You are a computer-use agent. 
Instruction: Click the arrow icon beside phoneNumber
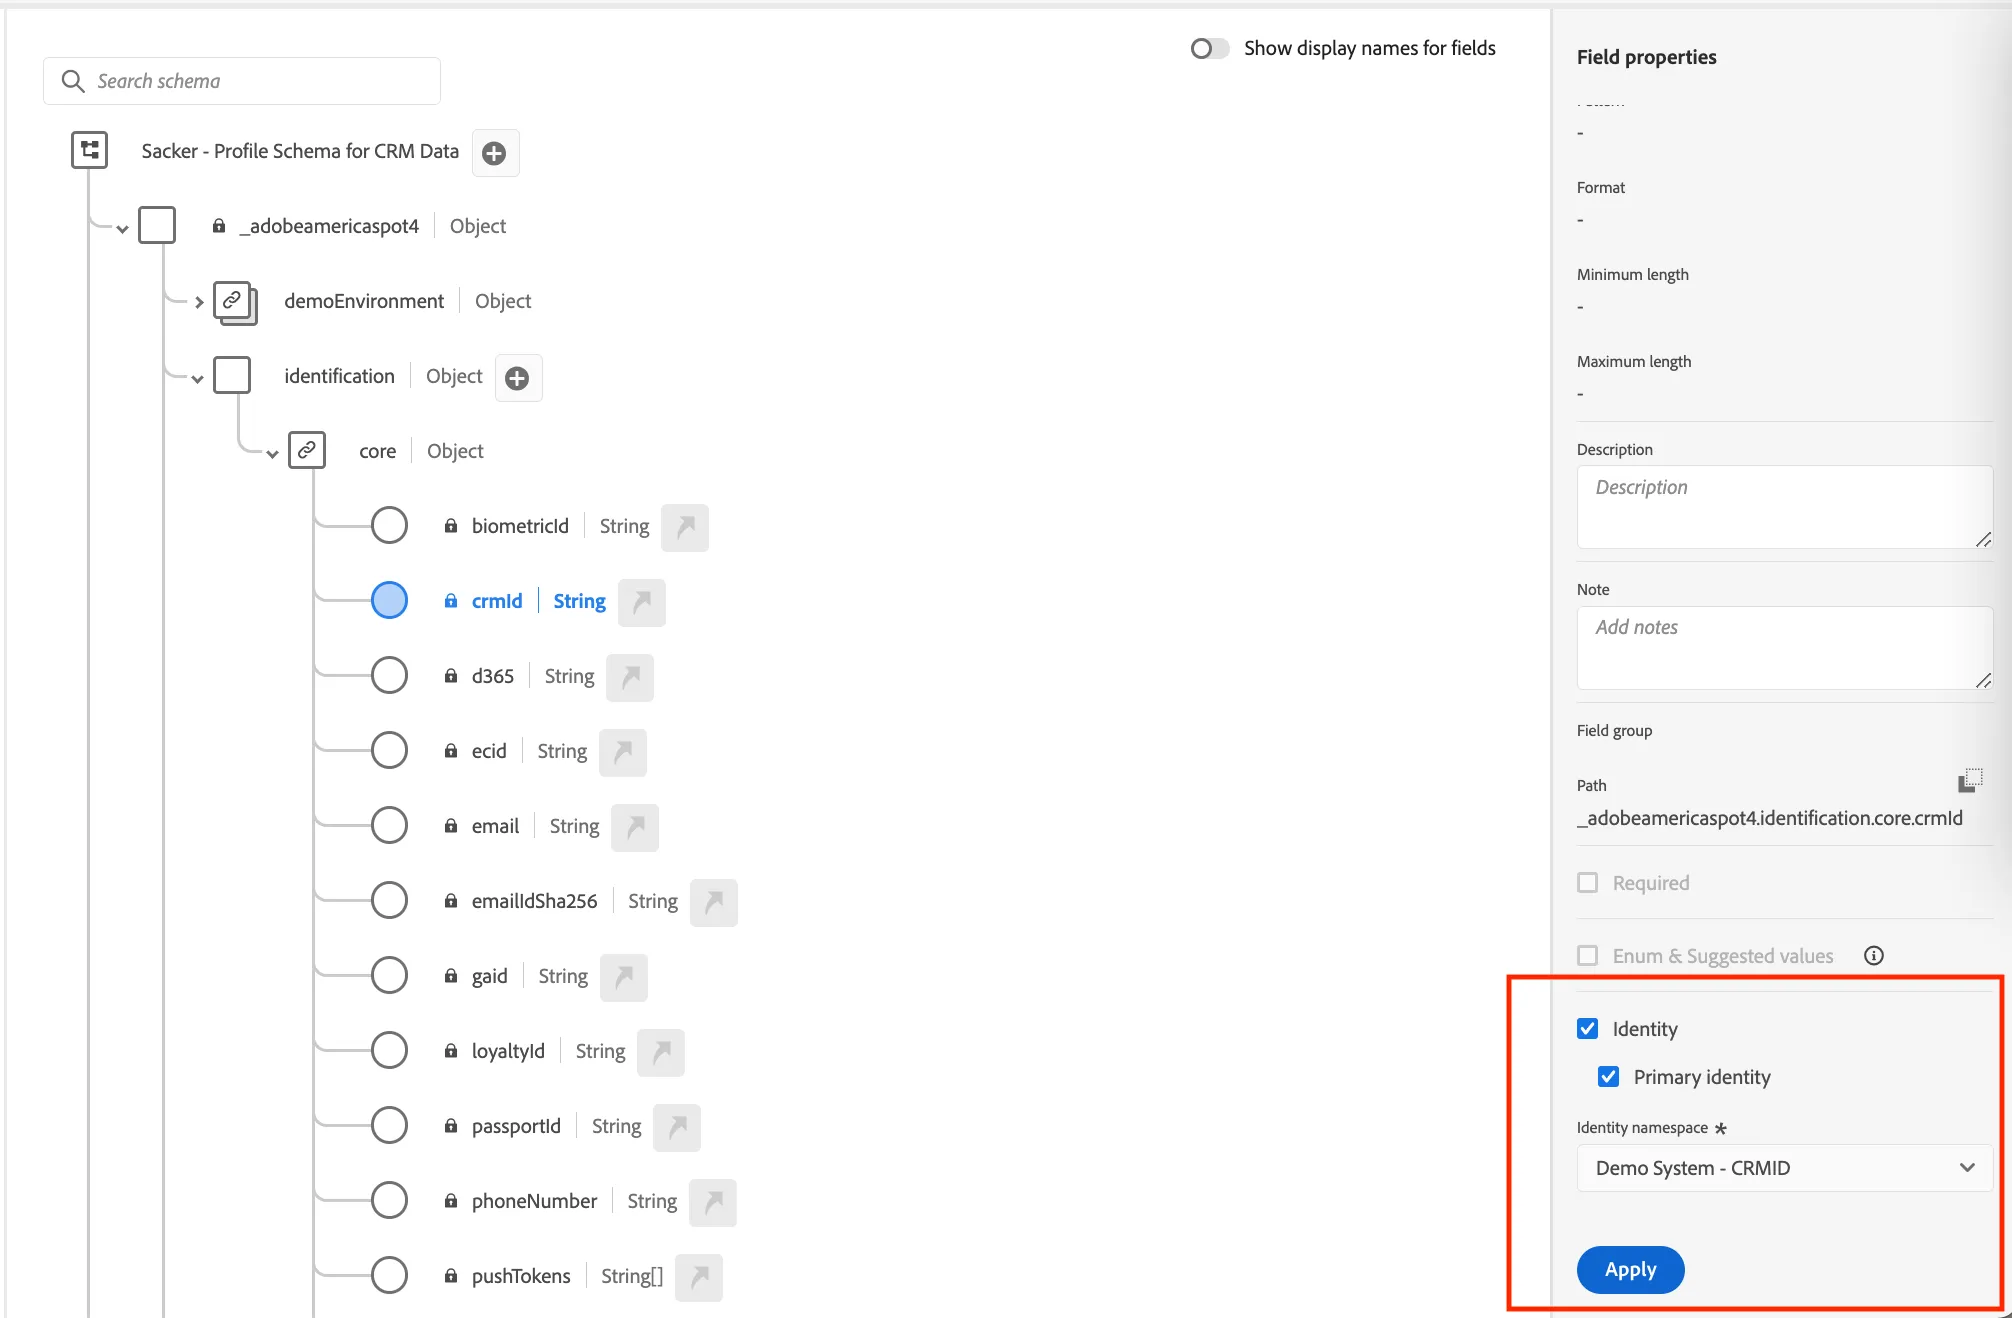(713, 1202)
